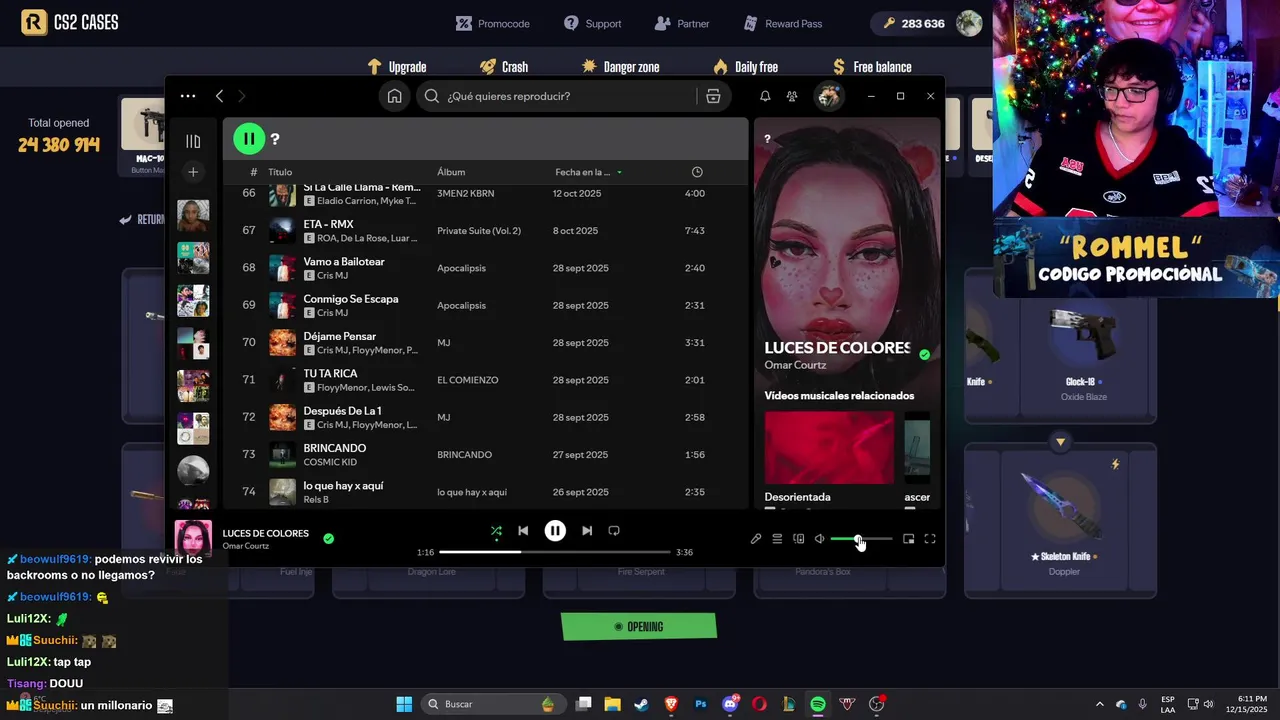Open Reward Pass on CS2 Cases header

(783, 23)
